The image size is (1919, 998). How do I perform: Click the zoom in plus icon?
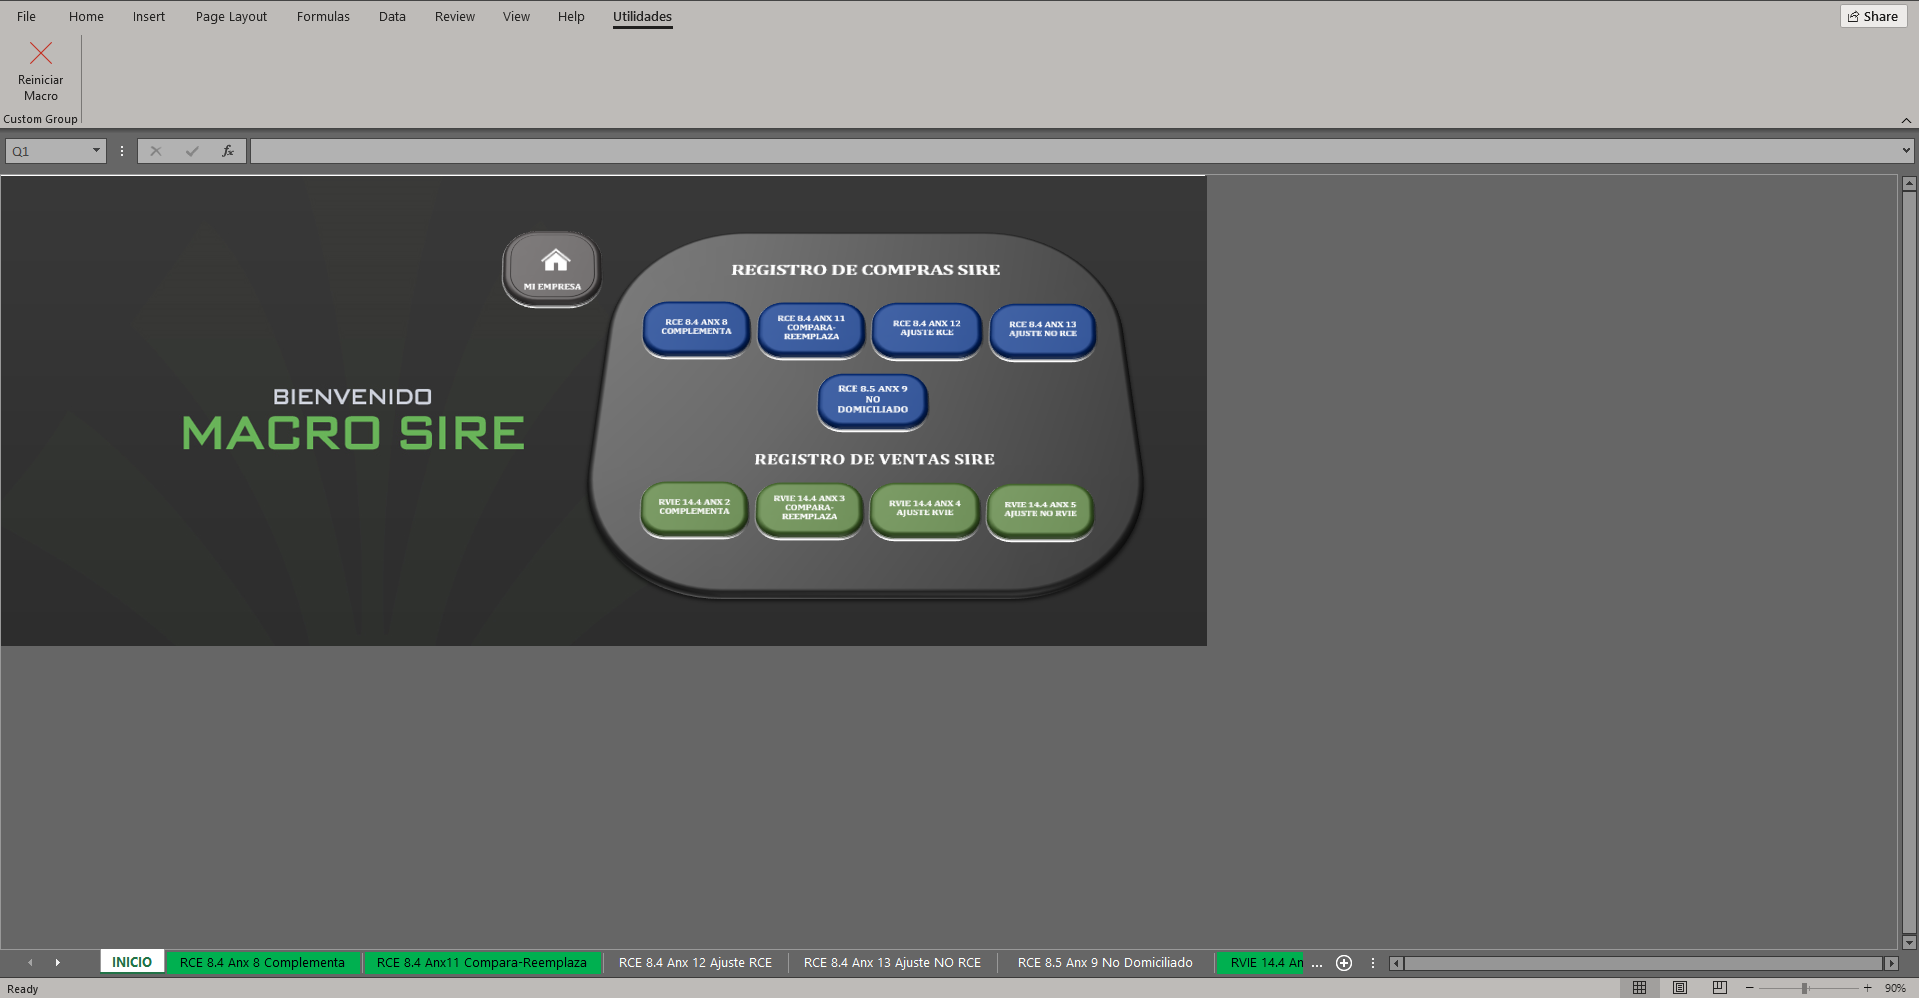coord(1867,988)
